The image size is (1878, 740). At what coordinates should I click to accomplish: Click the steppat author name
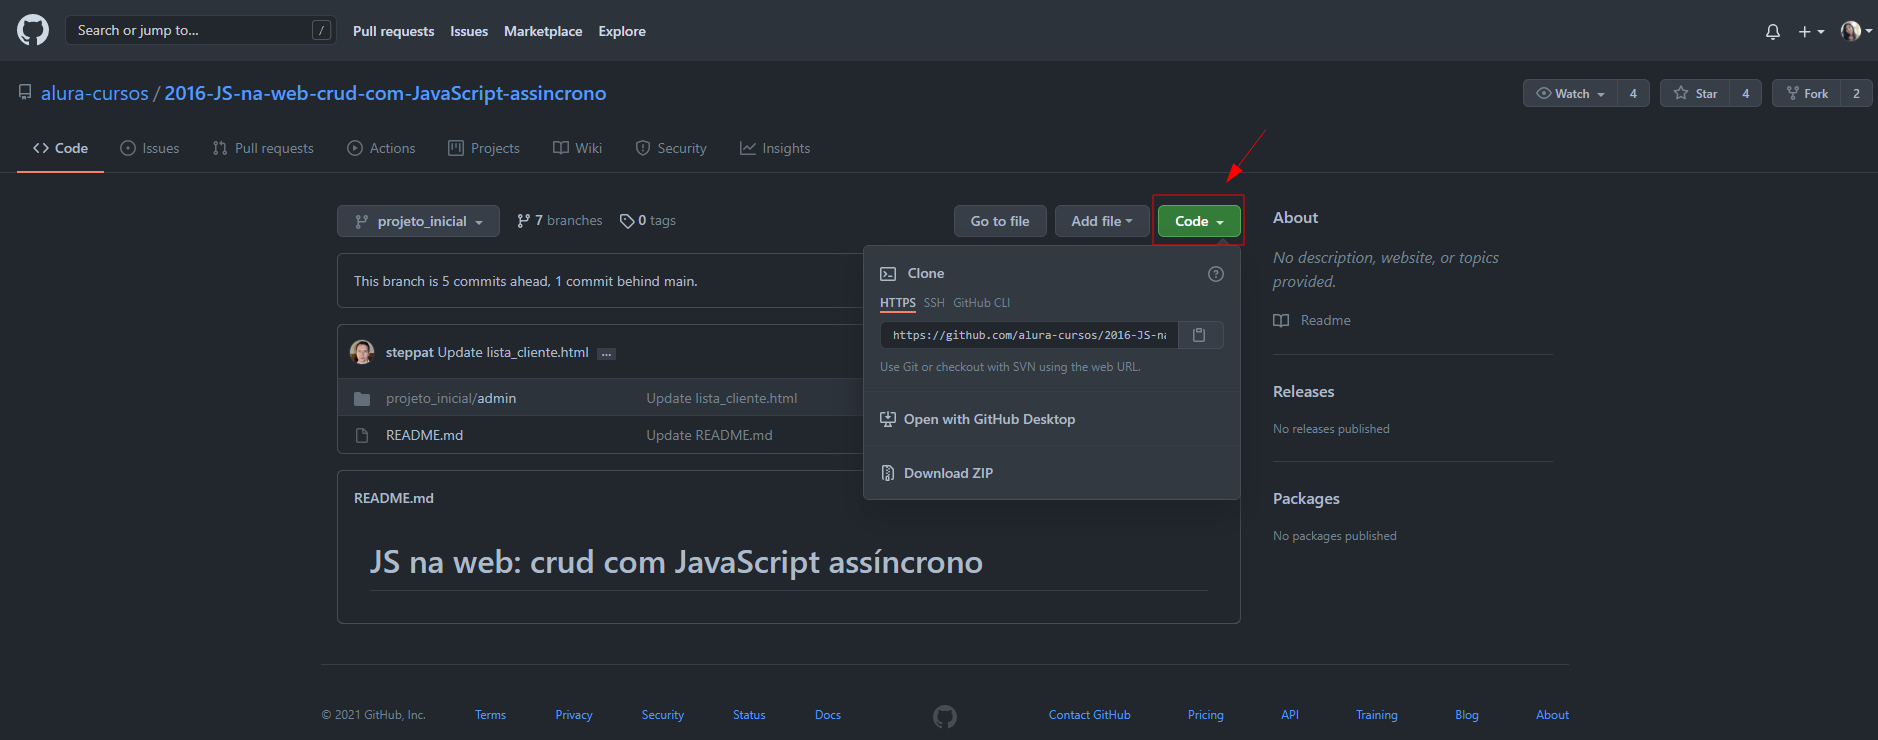(410, 353)
